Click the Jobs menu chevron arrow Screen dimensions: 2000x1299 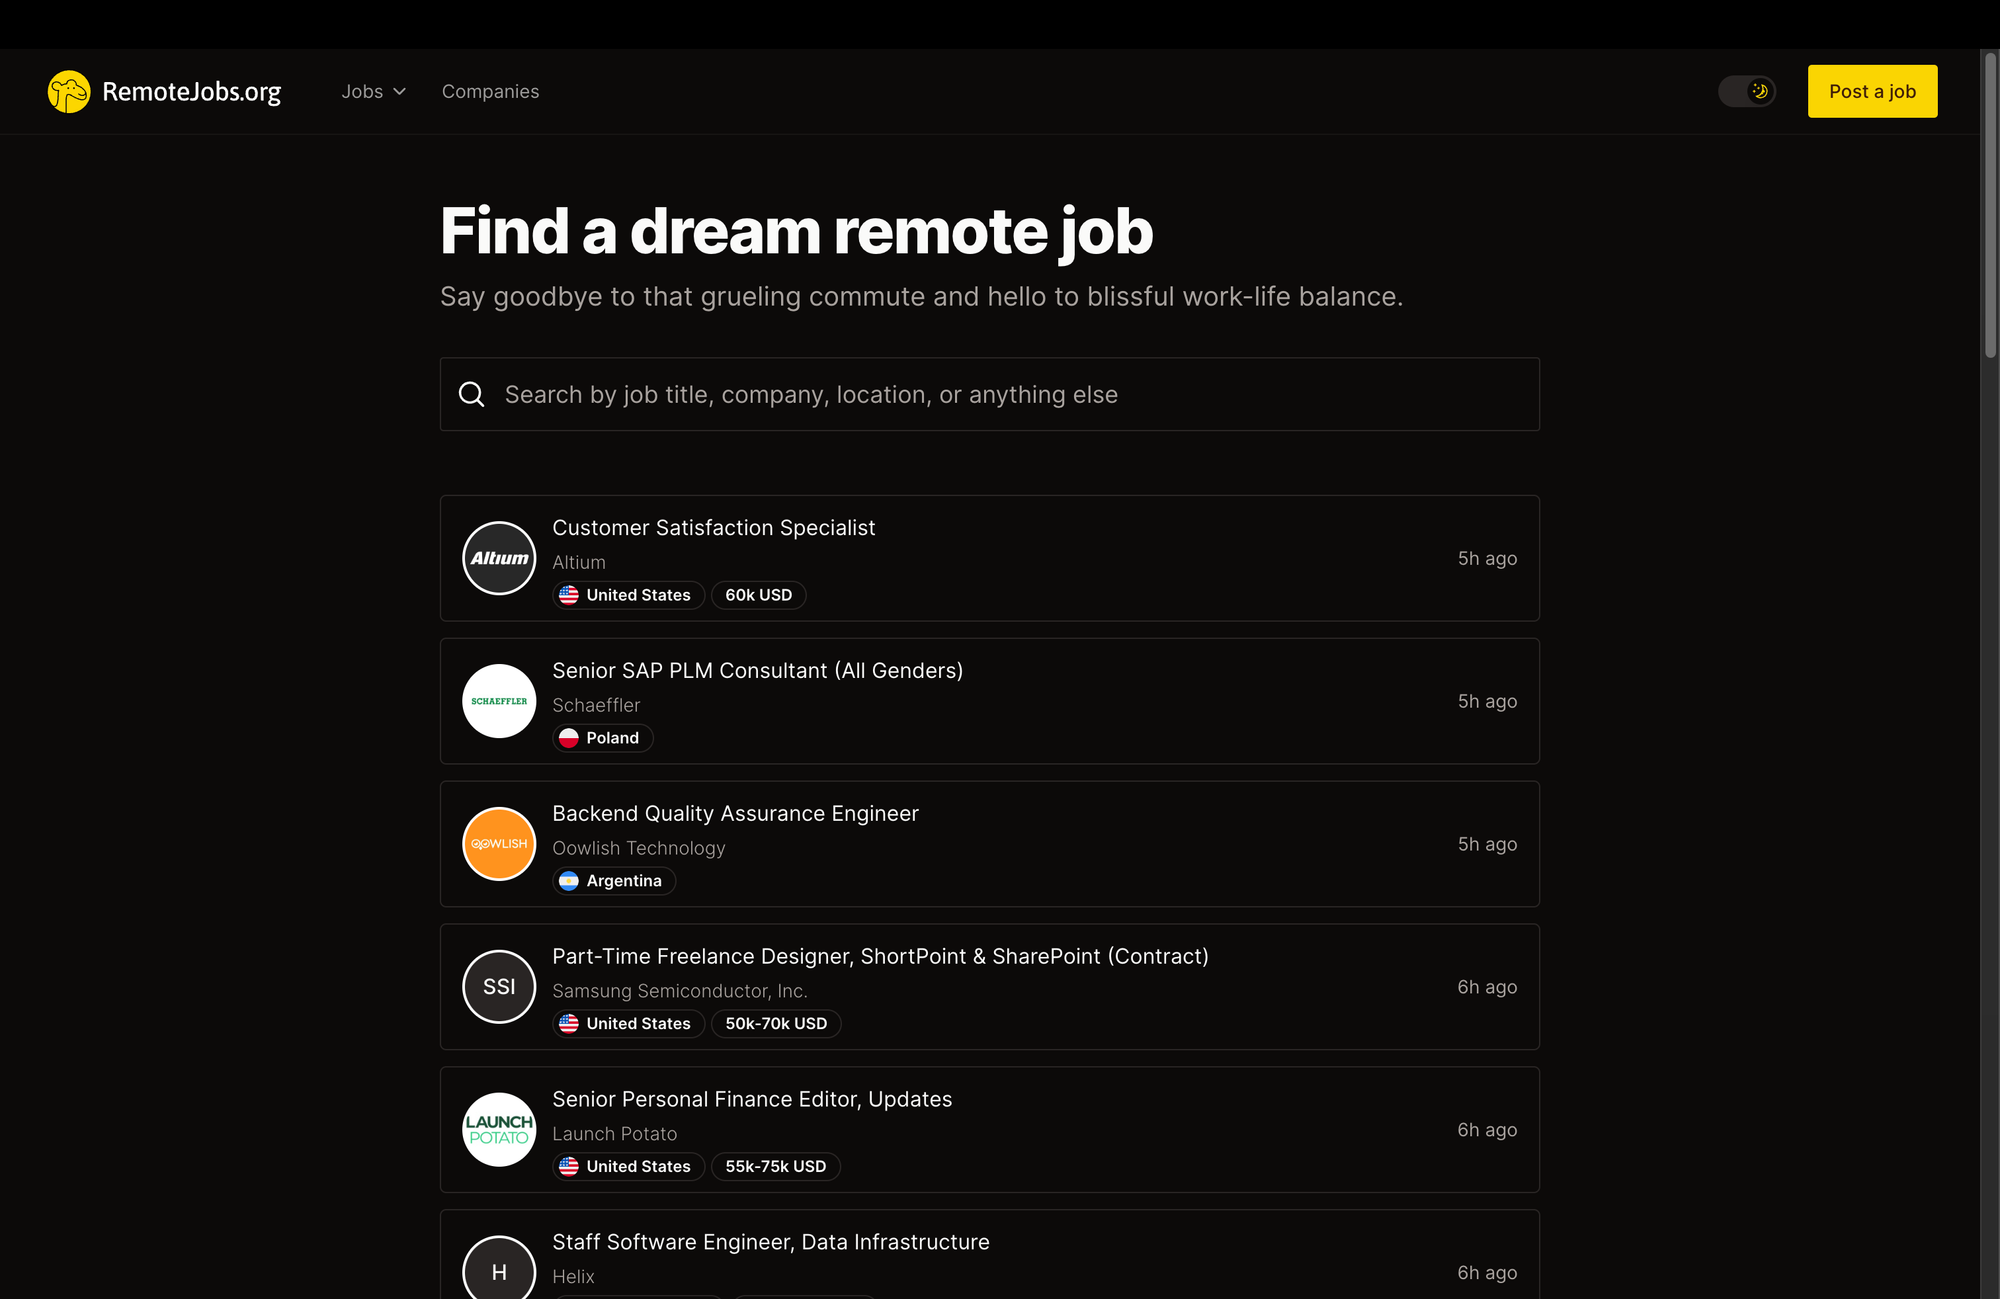tap(400, 92)
